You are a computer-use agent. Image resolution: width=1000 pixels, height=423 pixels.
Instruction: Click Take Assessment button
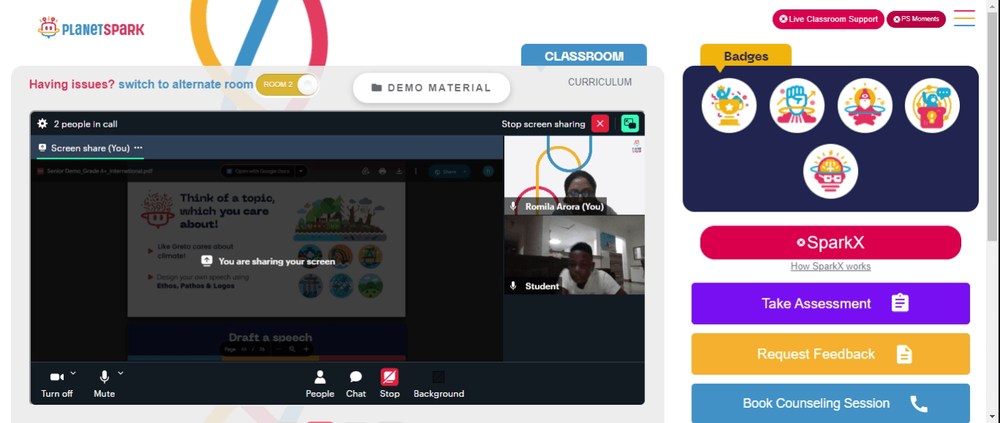(x=830, y=303)
